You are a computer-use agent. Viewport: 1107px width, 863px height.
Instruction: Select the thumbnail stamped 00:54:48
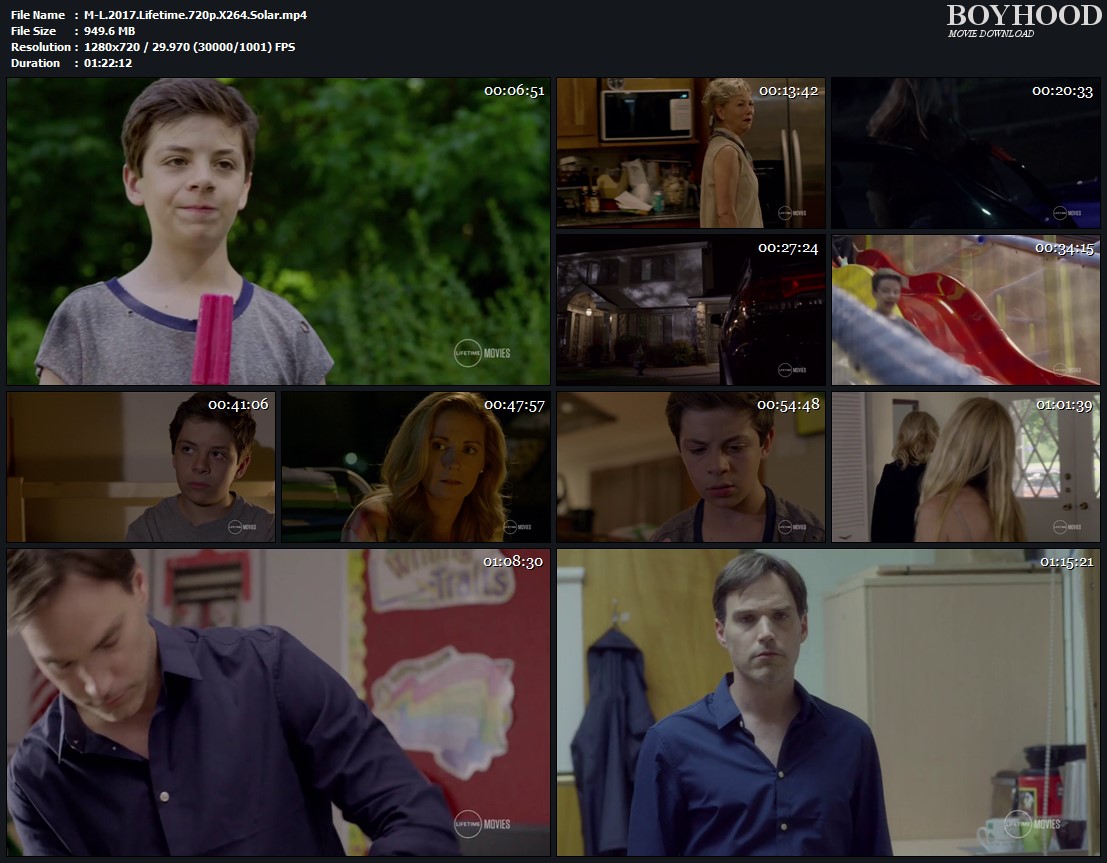pos(690,467)
